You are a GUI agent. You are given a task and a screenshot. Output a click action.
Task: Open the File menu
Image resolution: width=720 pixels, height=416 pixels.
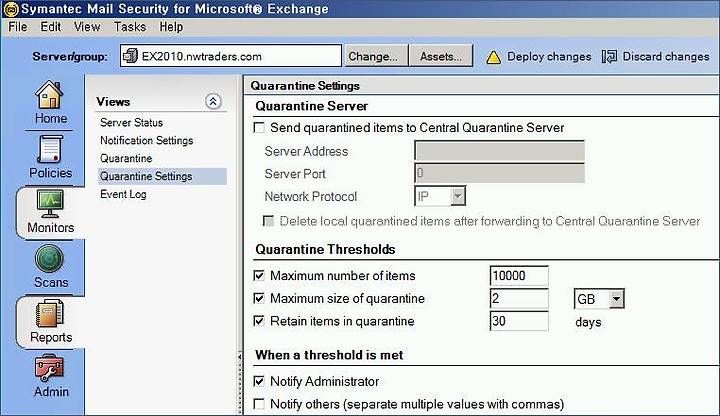pos(18,27)
